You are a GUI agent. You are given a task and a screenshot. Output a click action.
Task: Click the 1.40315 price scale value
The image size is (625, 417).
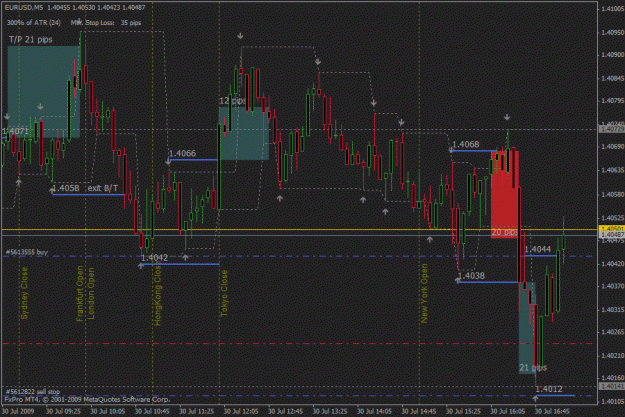613,309
